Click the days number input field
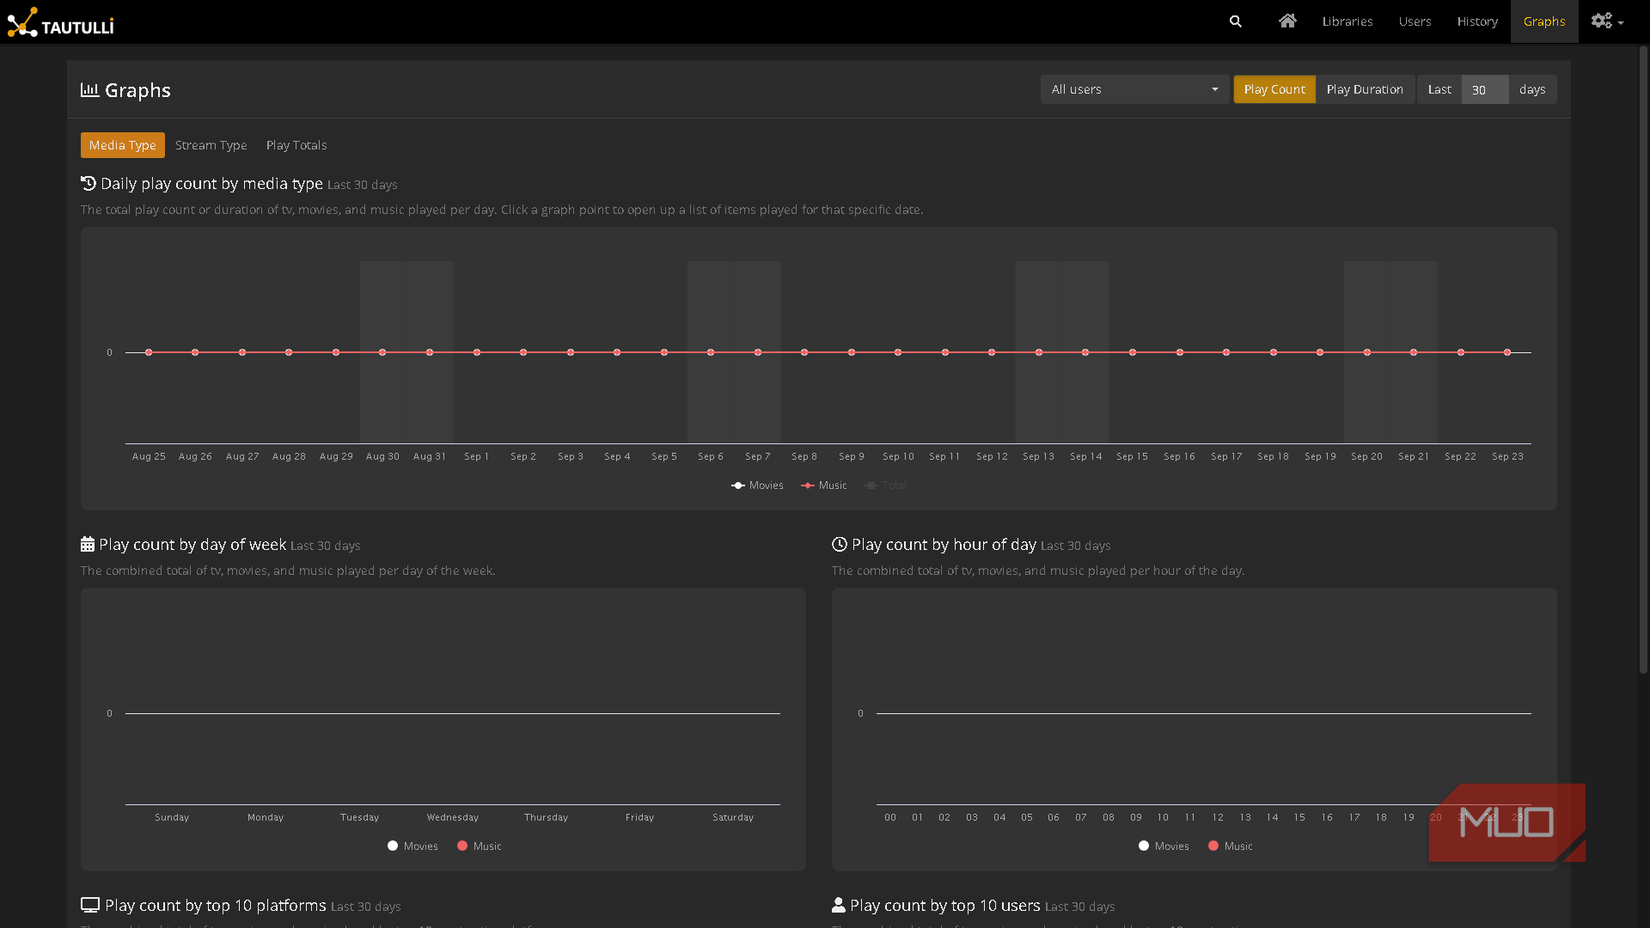Screen dimensions: 1650x928 1484,89
